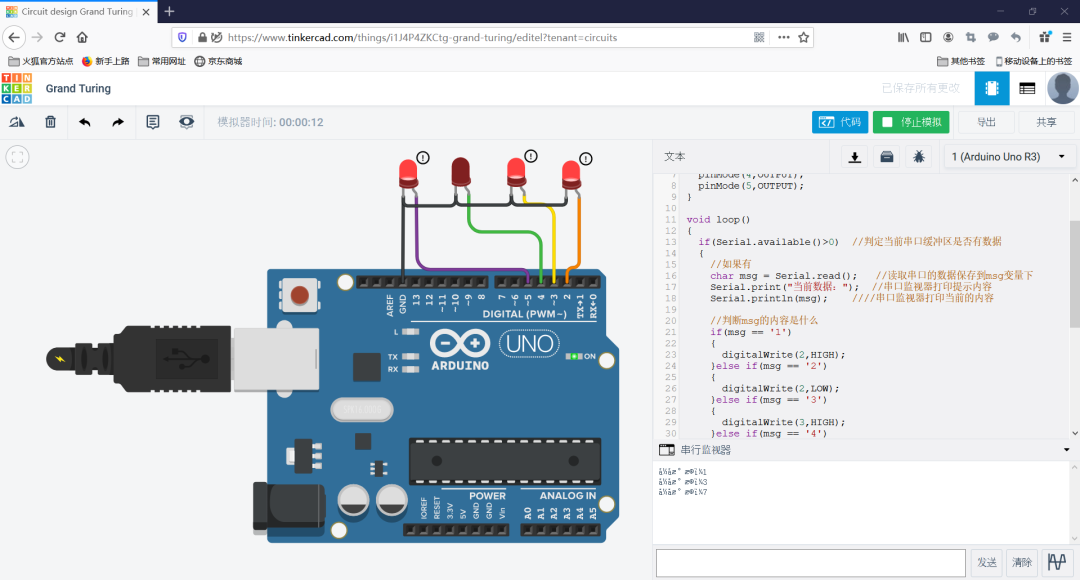Open the notes tool
This screenshot has height=580, width=1080.
tap(153, 122)
